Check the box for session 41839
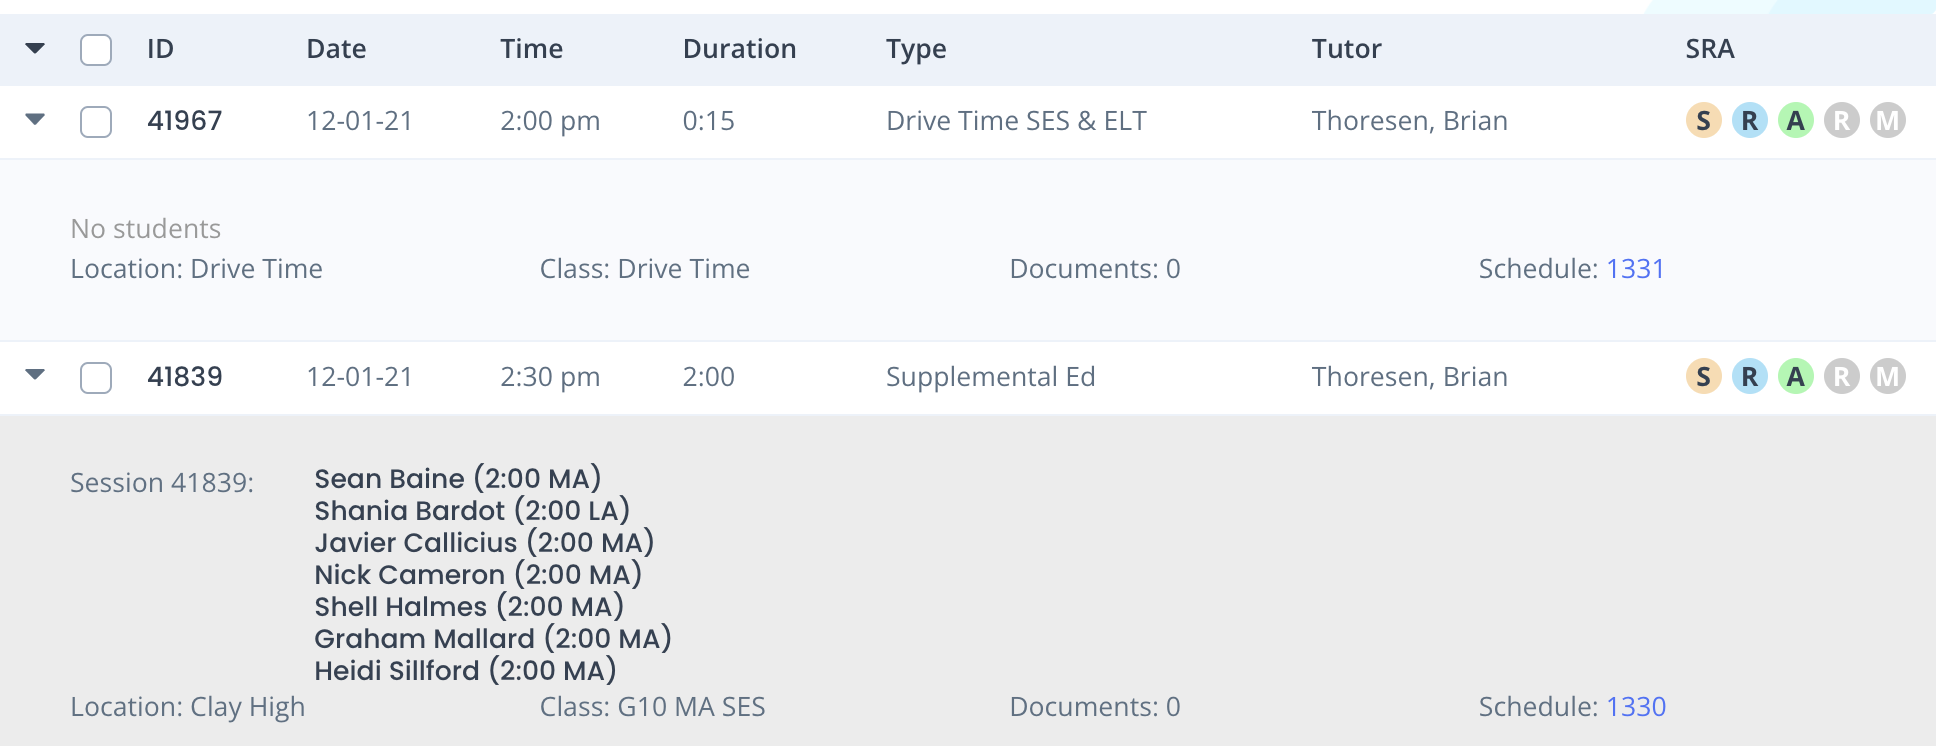Screen dimensions: 1936x746 tap(96, 378)
